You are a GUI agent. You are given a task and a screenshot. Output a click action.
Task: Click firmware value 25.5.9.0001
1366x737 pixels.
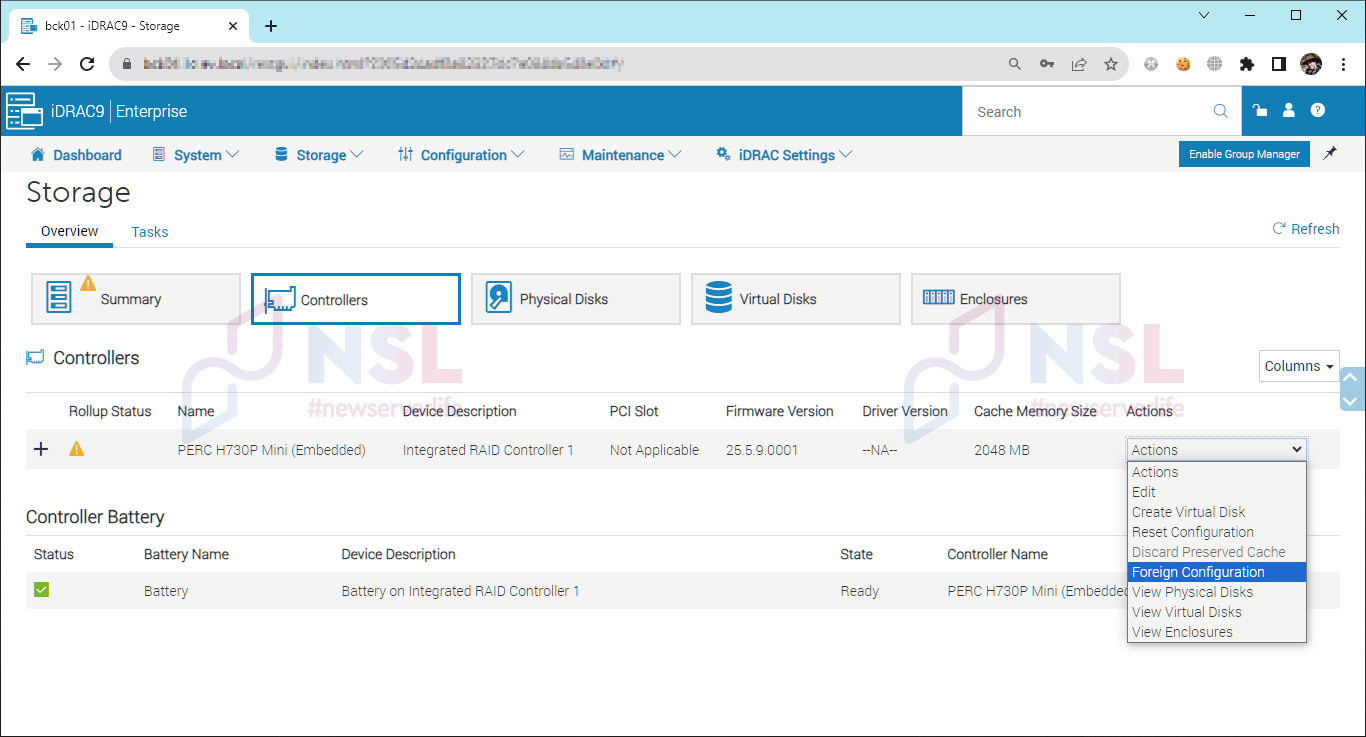[762, 450]
